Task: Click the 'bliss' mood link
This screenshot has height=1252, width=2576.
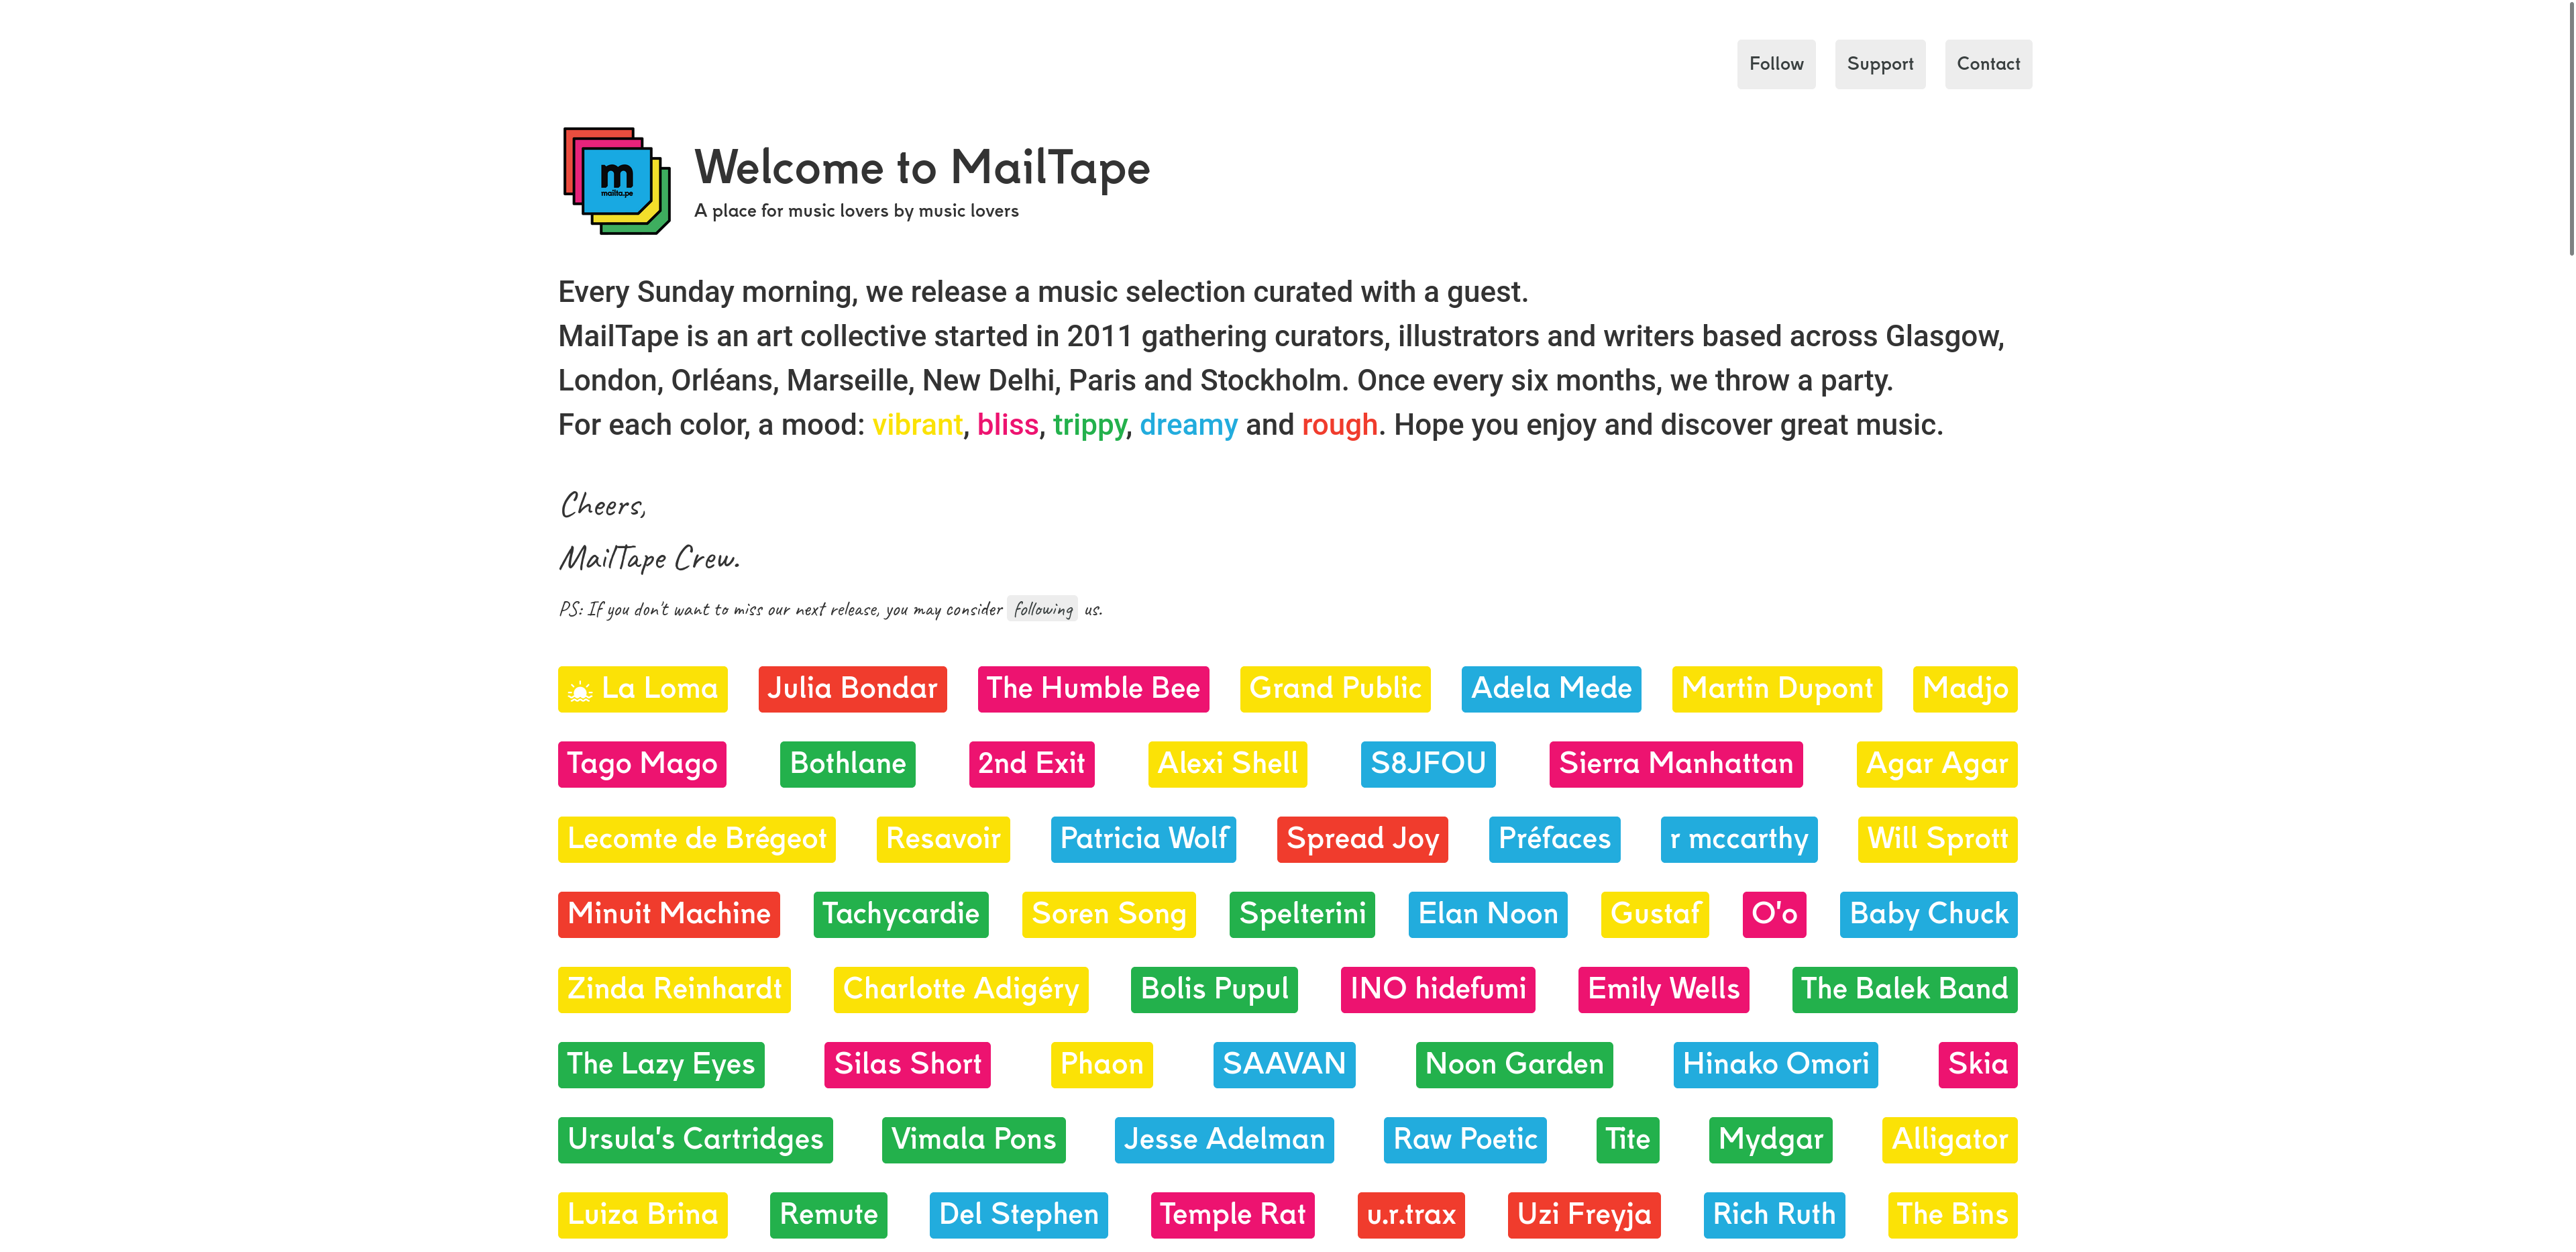Action: (x=1008, y=425)
